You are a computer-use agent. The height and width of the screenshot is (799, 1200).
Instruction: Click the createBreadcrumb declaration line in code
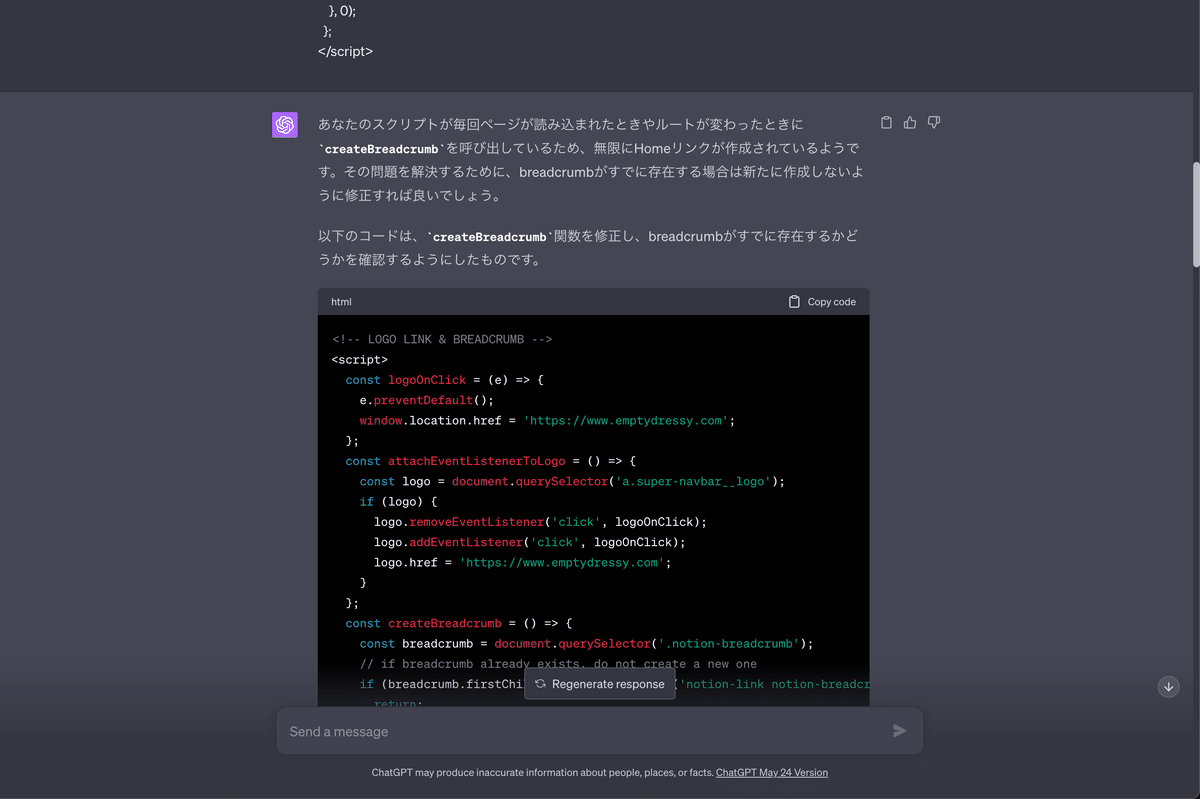pos(459,623)
